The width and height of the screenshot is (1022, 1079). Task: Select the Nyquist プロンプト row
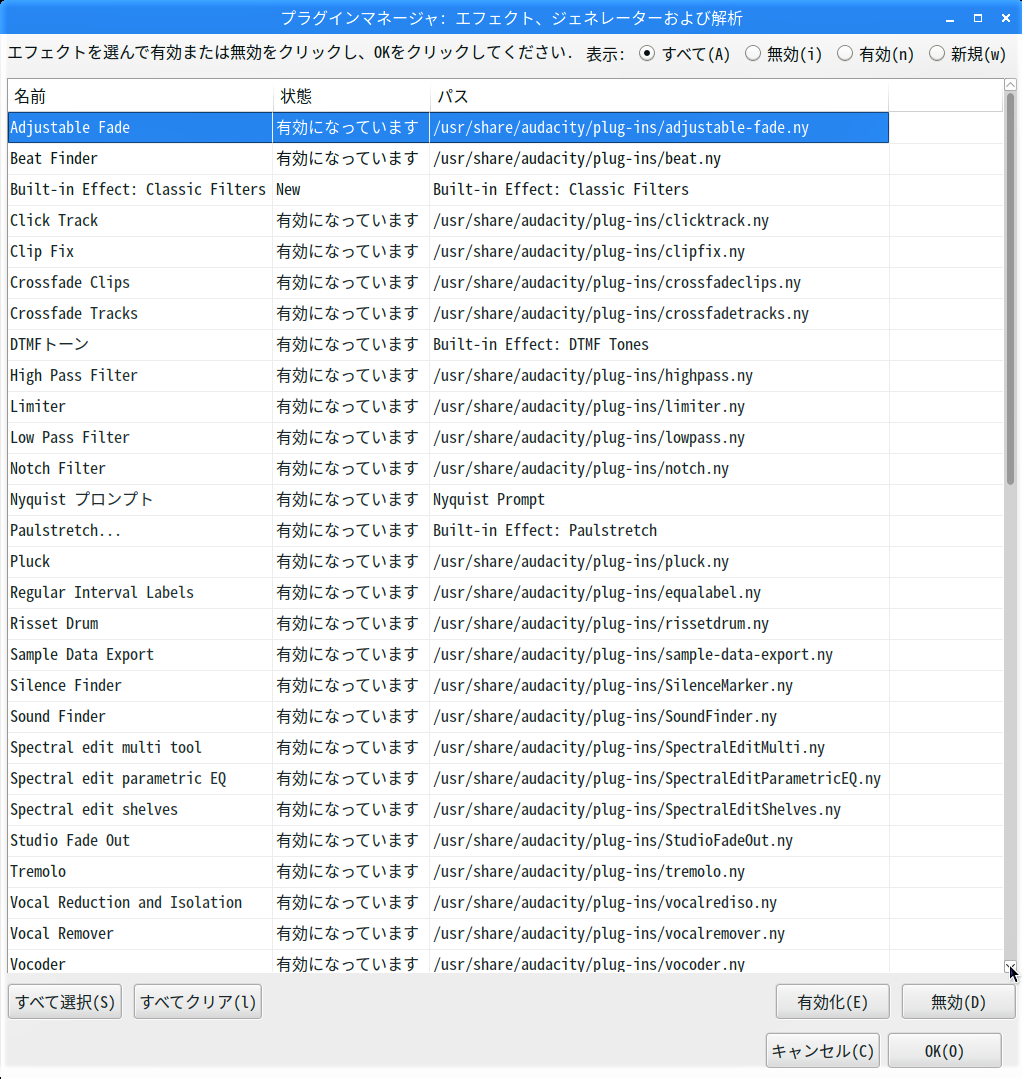click(448, 499)
